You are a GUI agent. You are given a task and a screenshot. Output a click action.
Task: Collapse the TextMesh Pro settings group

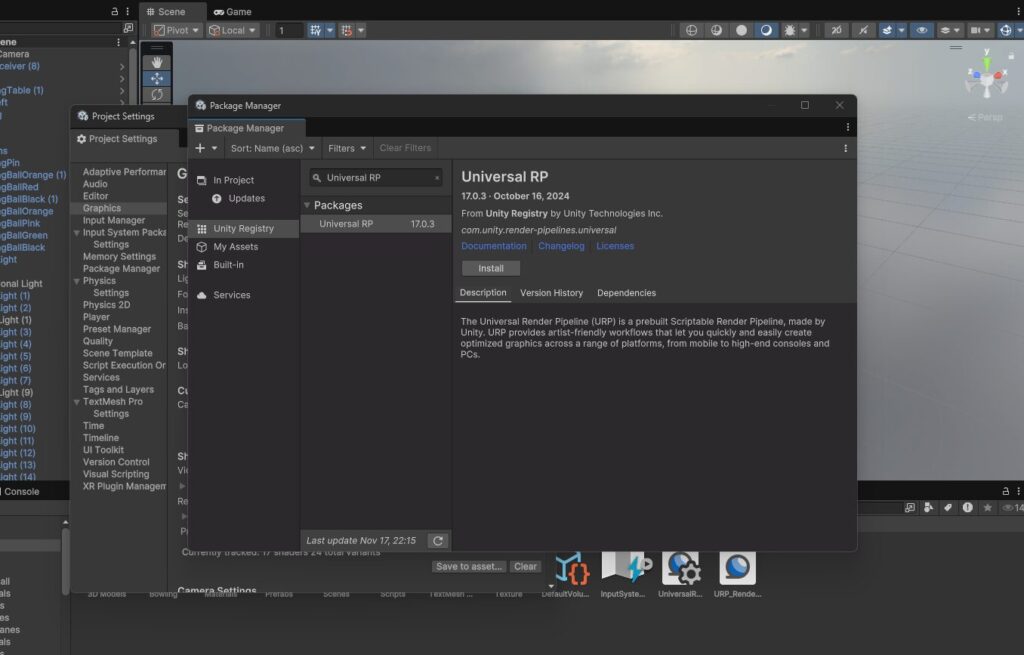(x=77, y=402)
